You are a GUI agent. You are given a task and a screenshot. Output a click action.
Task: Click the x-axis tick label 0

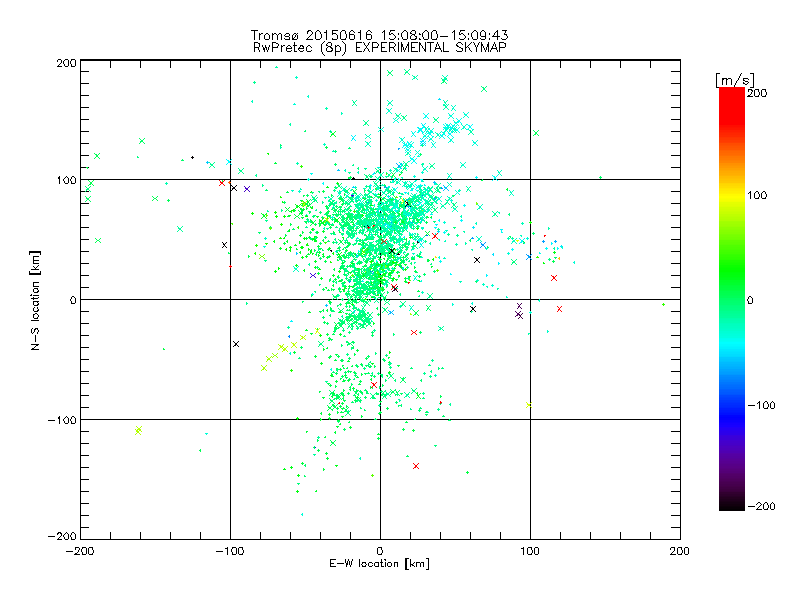point(380,551)
